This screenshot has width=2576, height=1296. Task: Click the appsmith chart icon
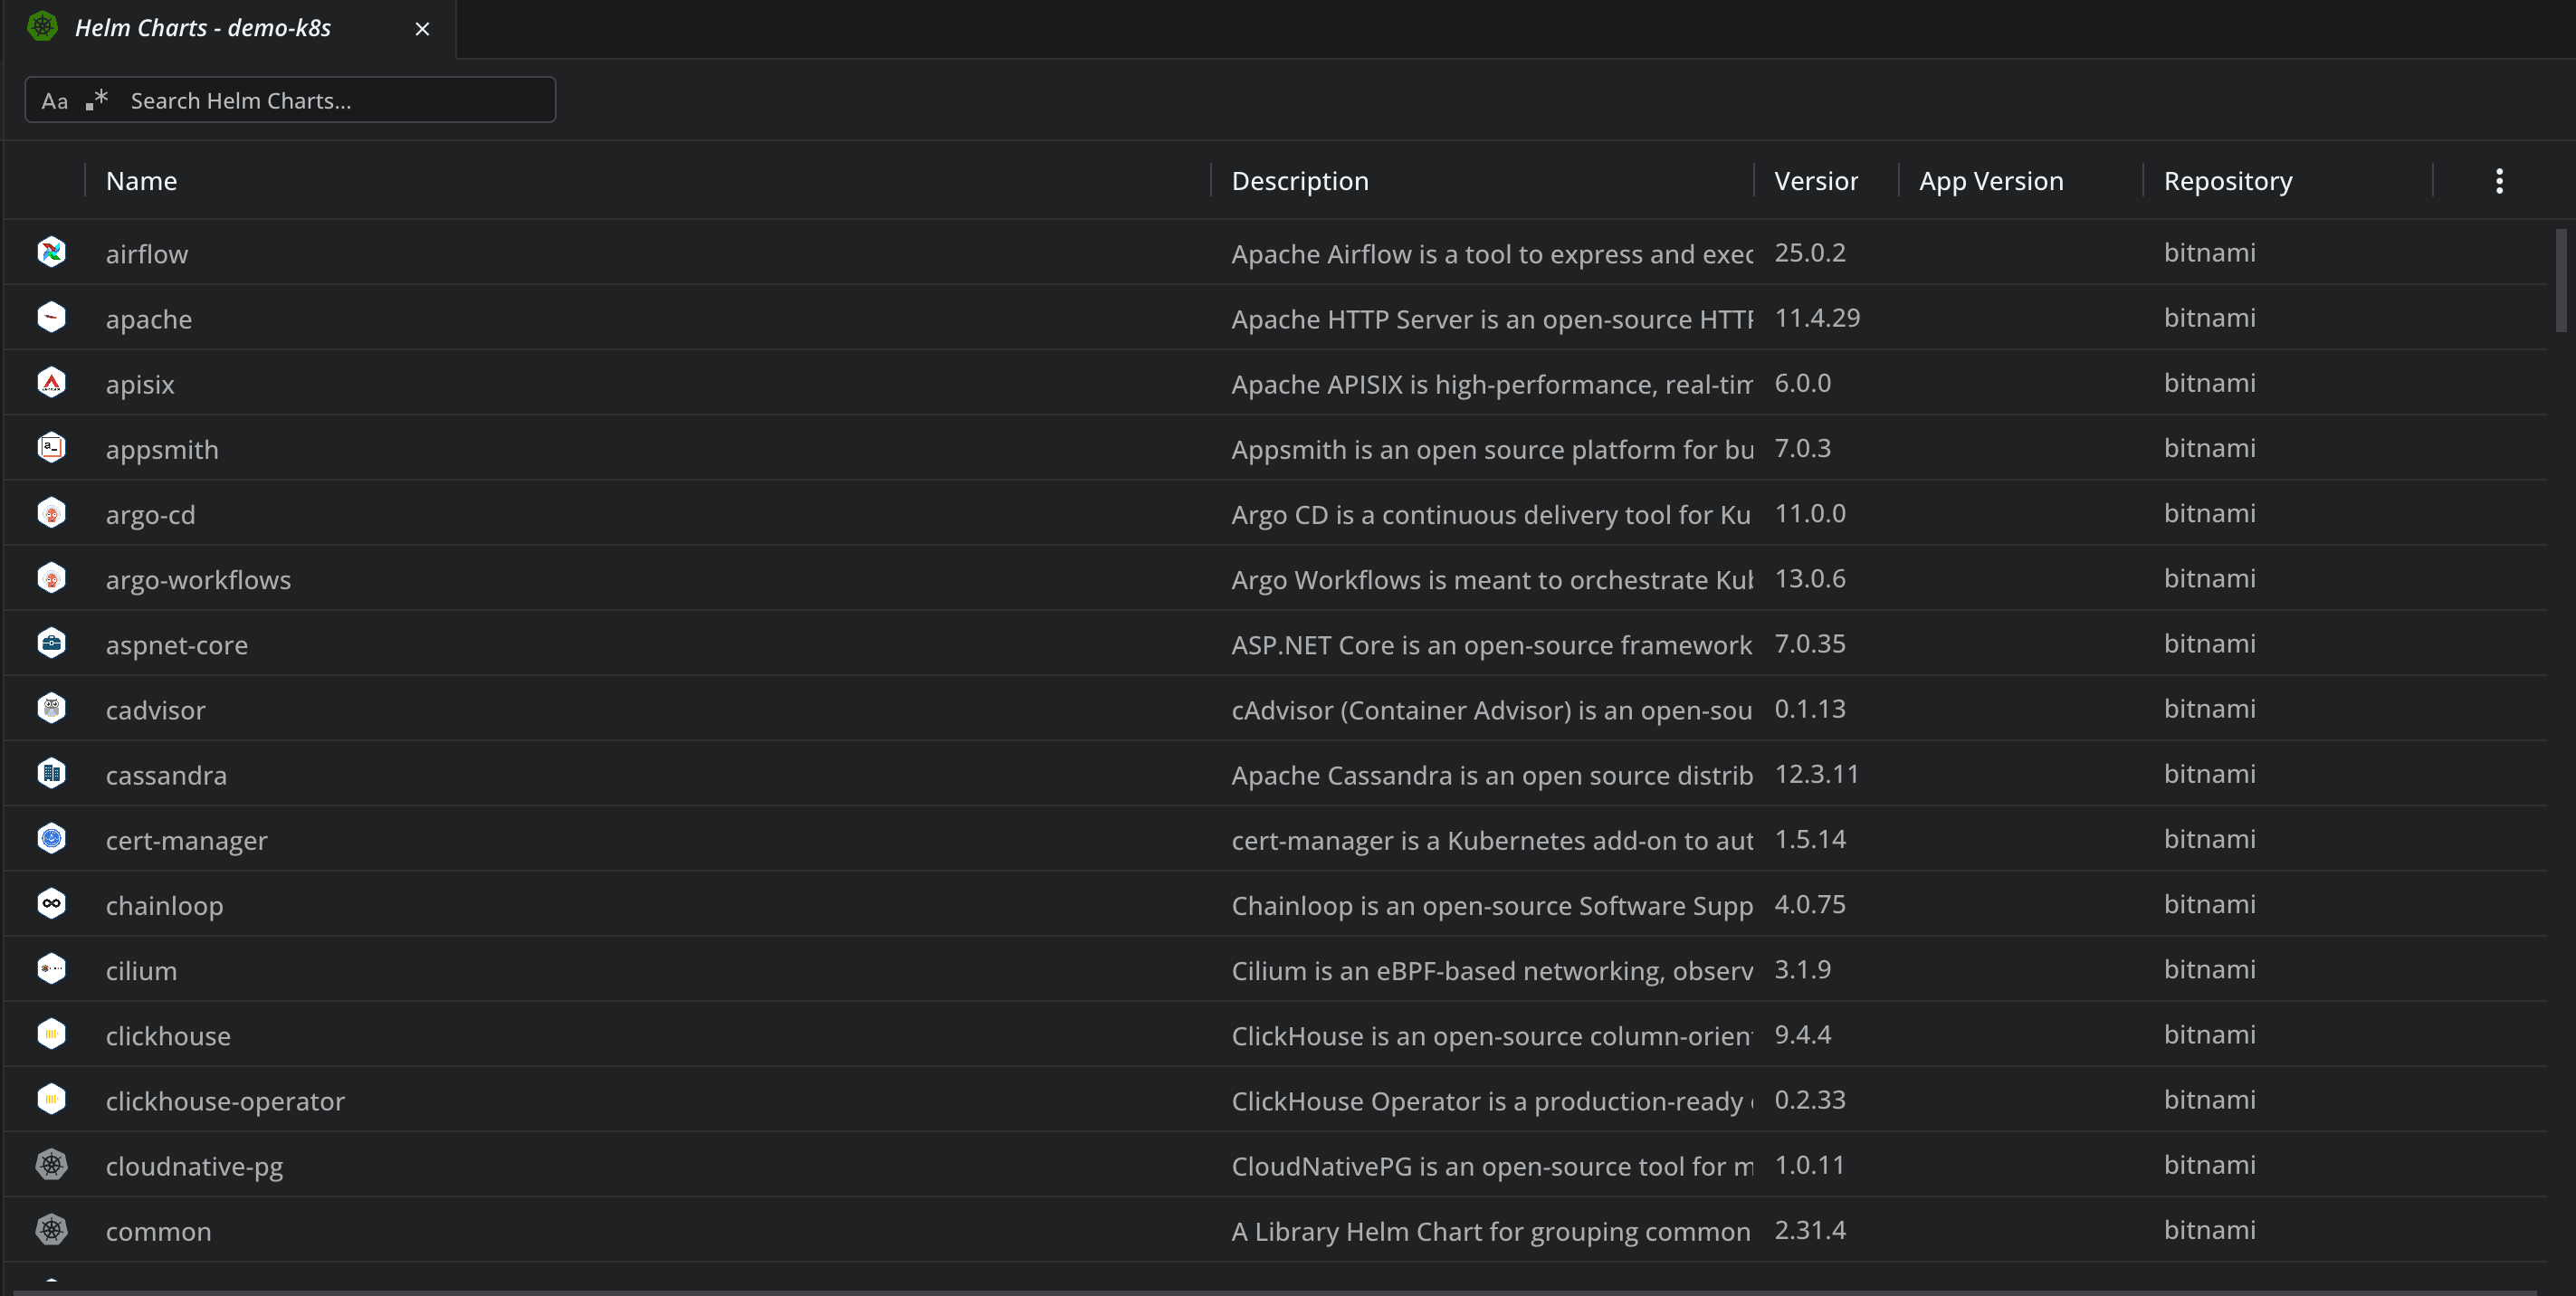tap(51, 448)
